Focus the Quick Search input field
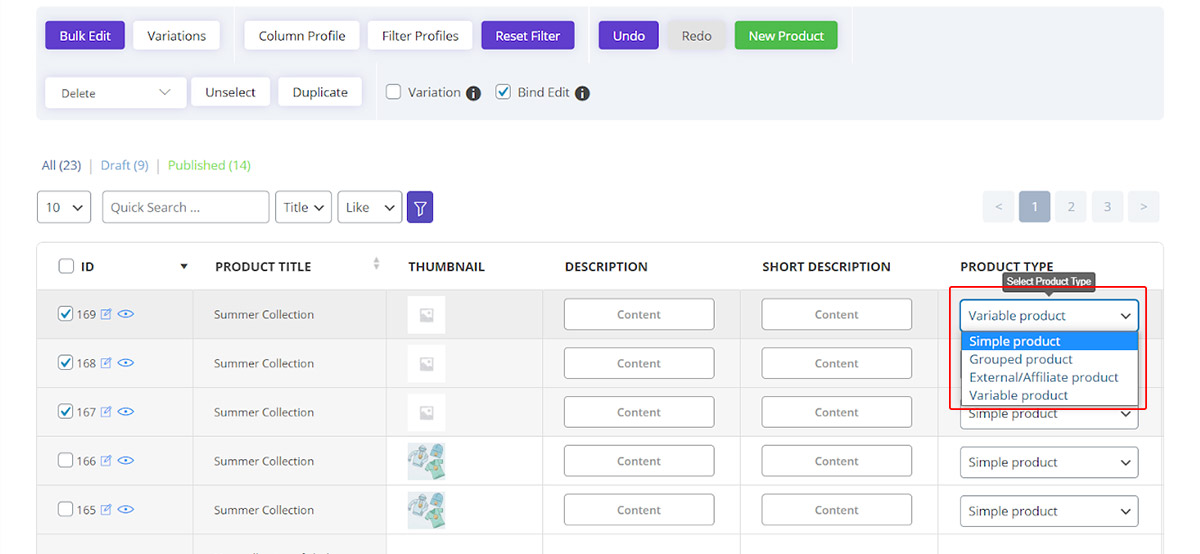Image resolution: width=1200 pixels, height=554 pixels. (x=186, y=207)
